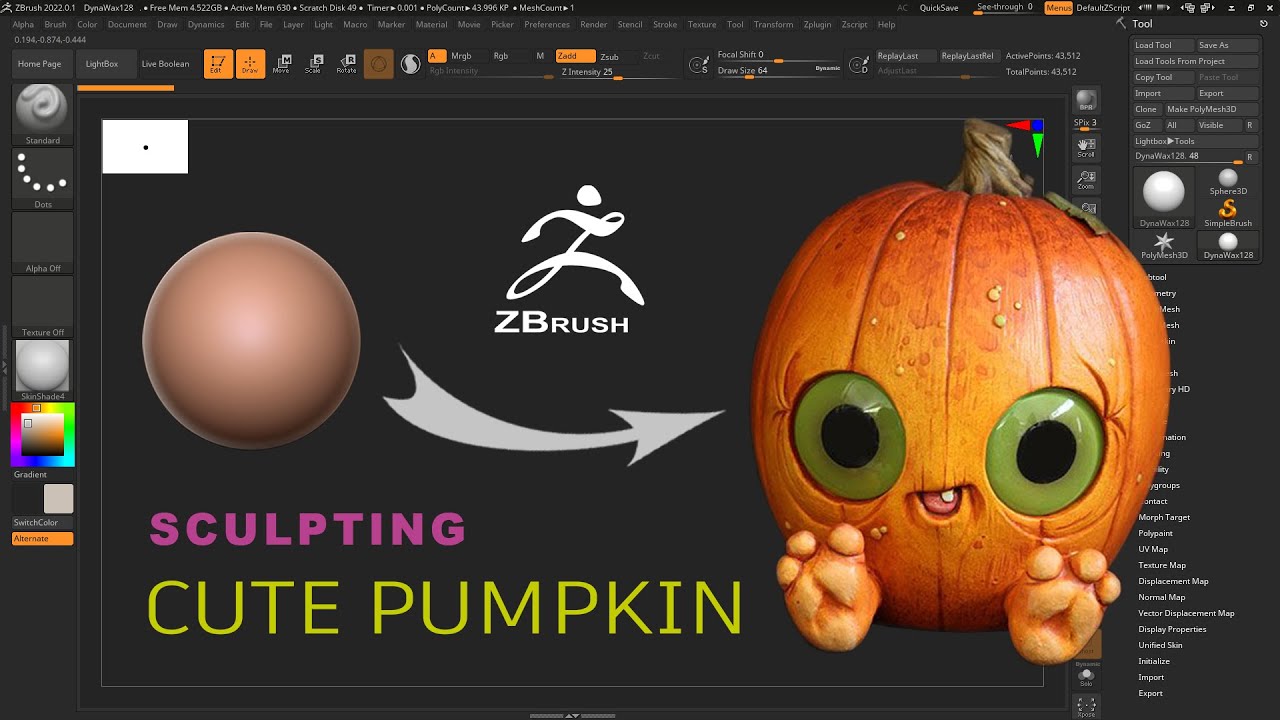The image size is (1280, 720).
Task: Click the Scroll canvas icon
Action: (x=1086, y=149)
